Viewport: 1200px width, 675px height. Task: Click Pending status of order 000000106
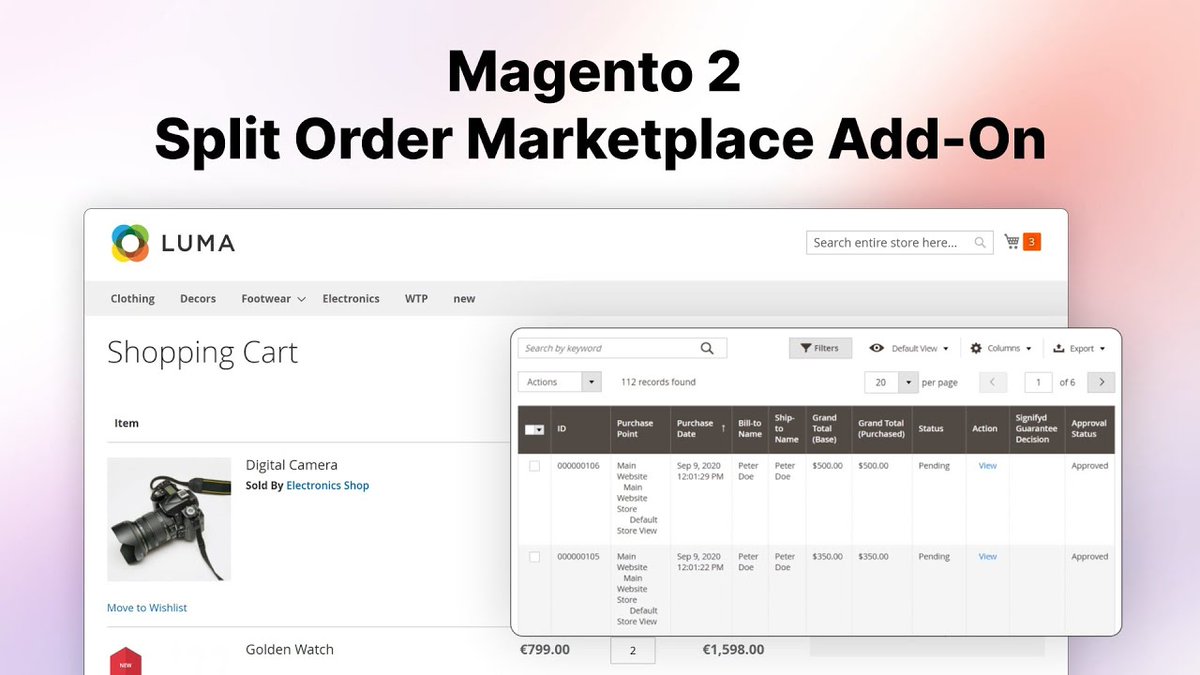[934, 466]
